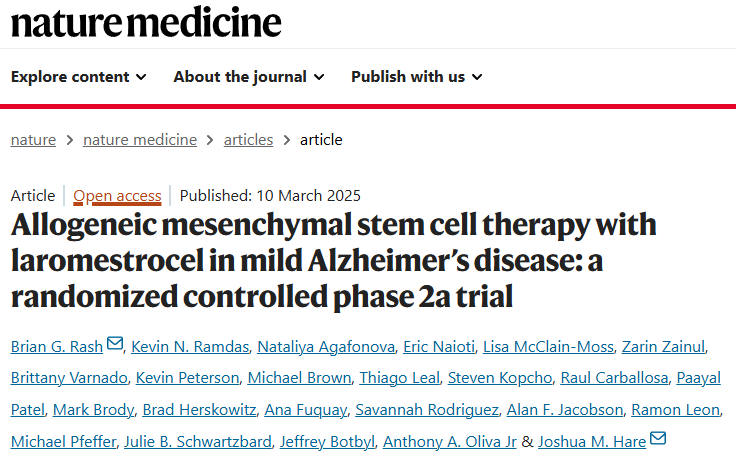
Task: Select author Nataliya Agafonova
Action: click(320, 347)
